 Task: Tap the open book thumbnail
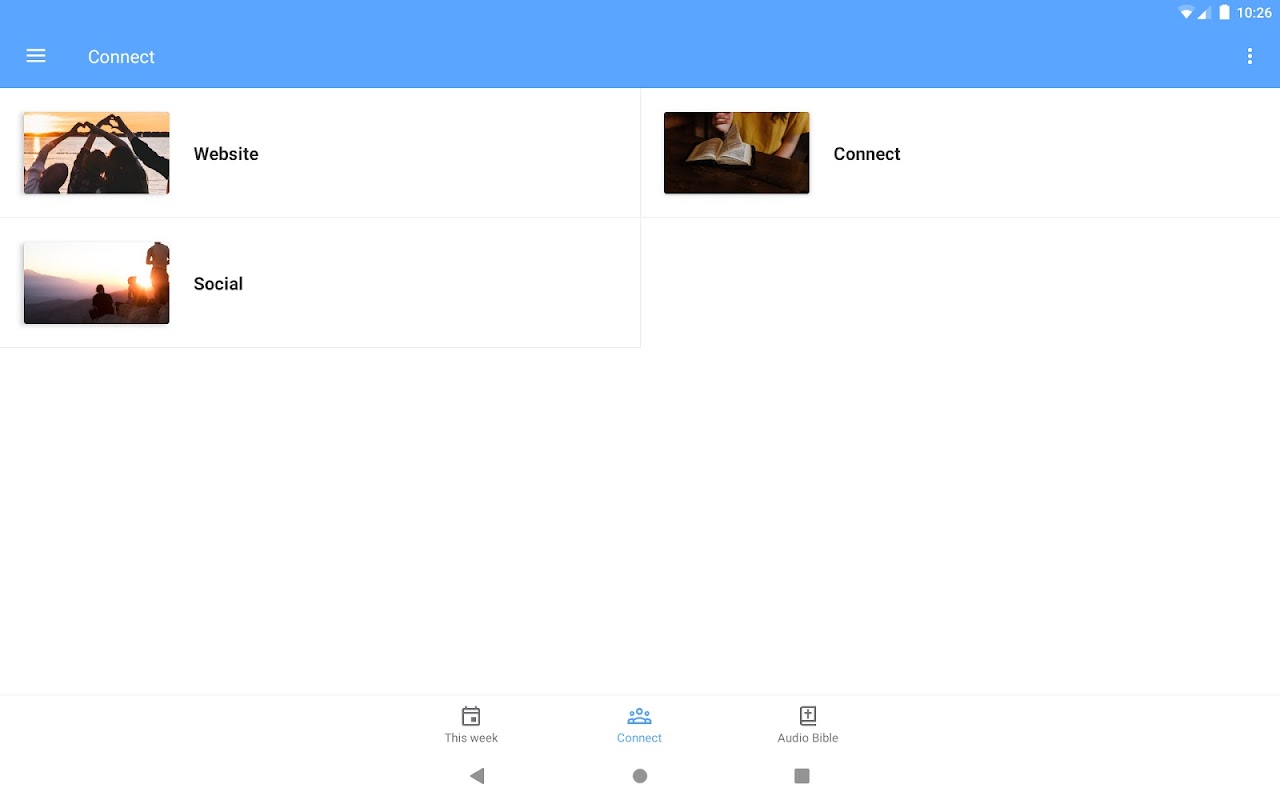click(736, 153)
